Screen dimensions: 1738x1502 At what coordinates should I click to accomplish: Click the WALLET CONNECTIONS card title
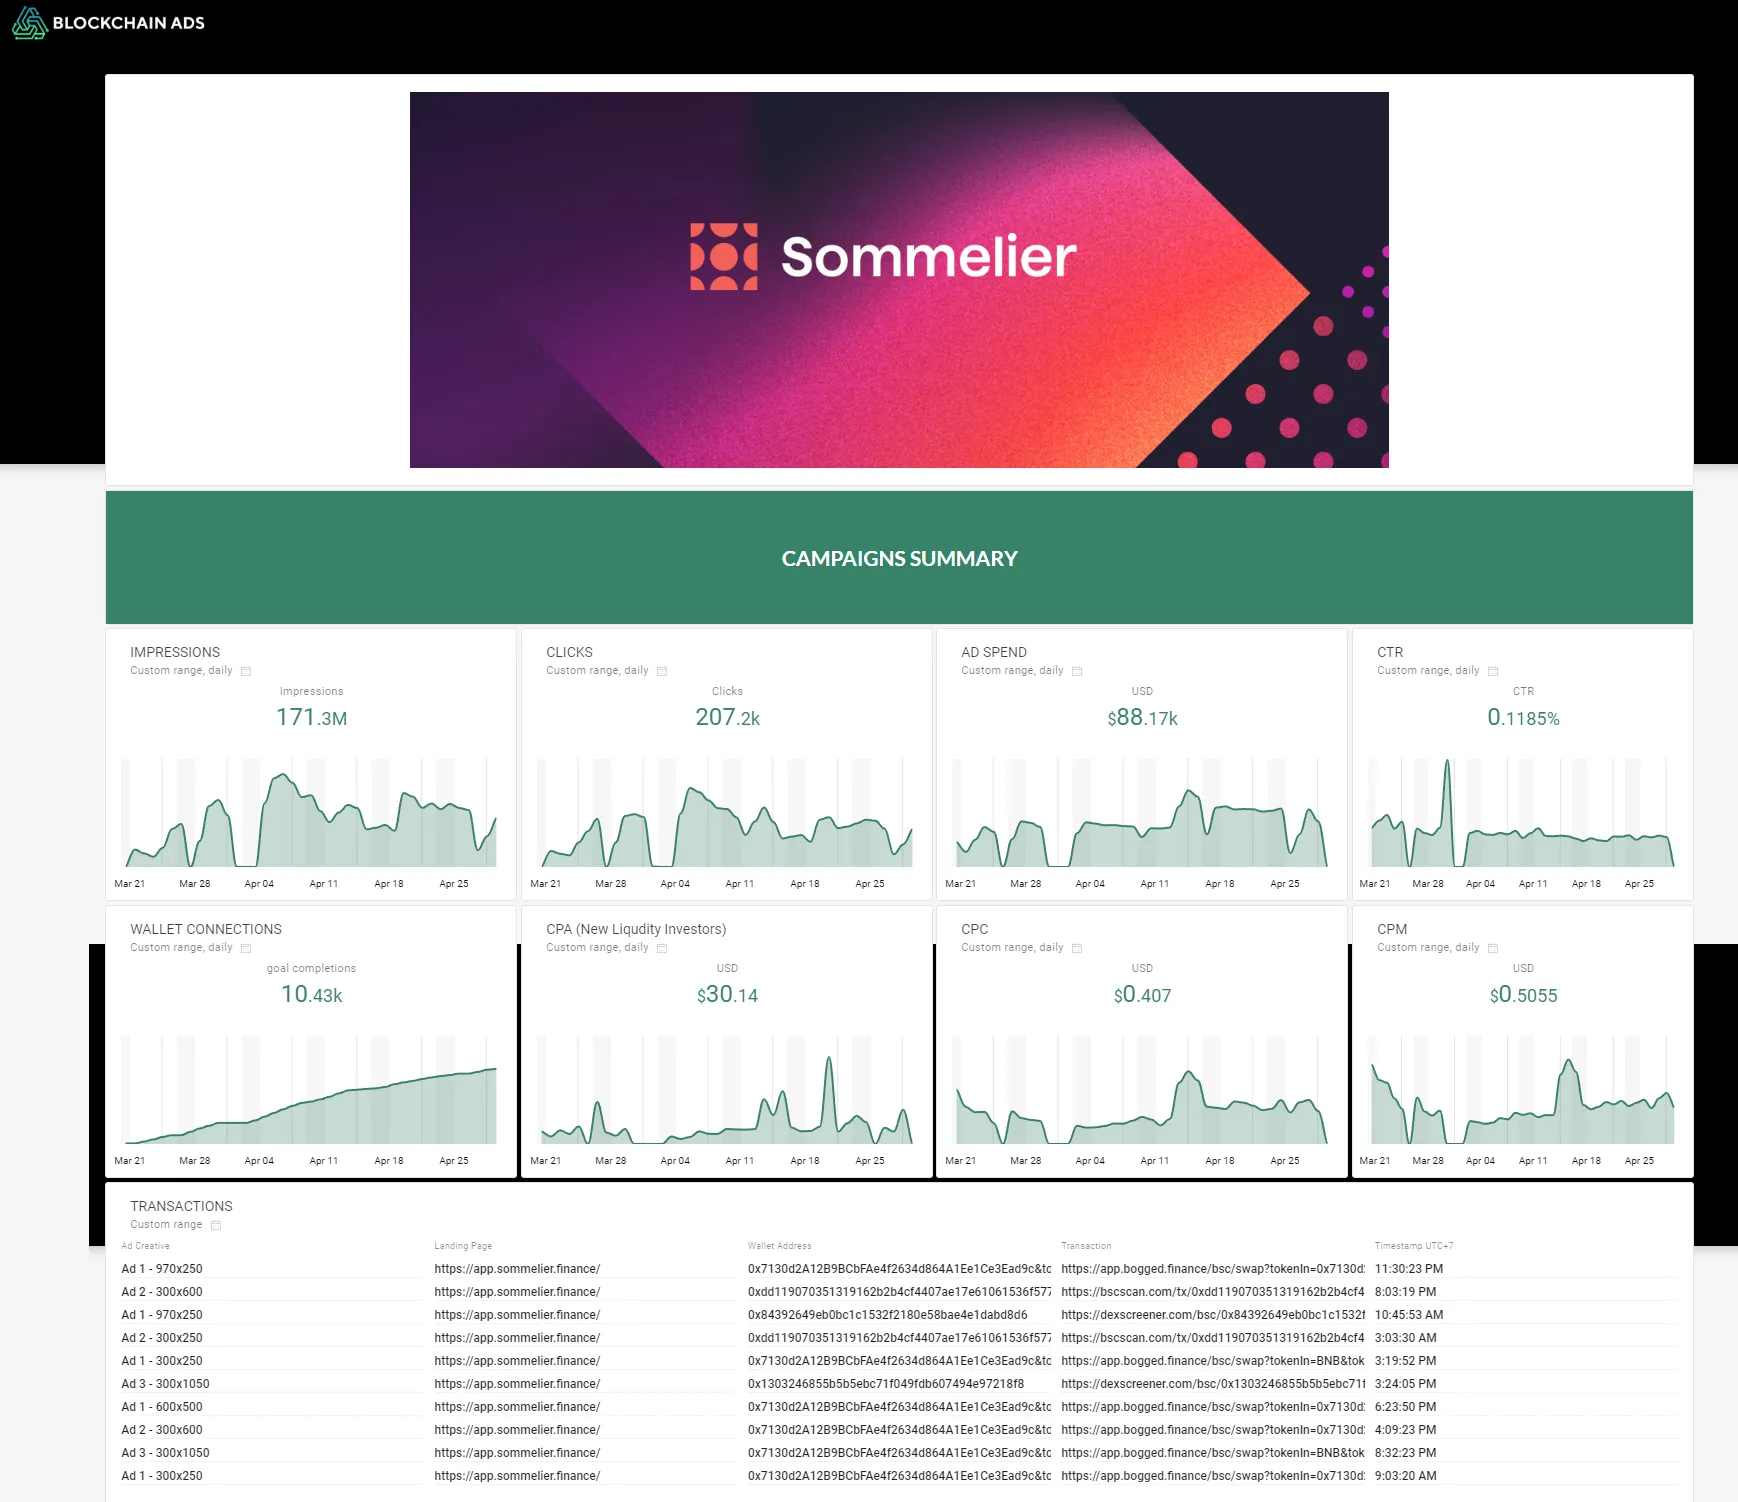(x=206, y=929)
